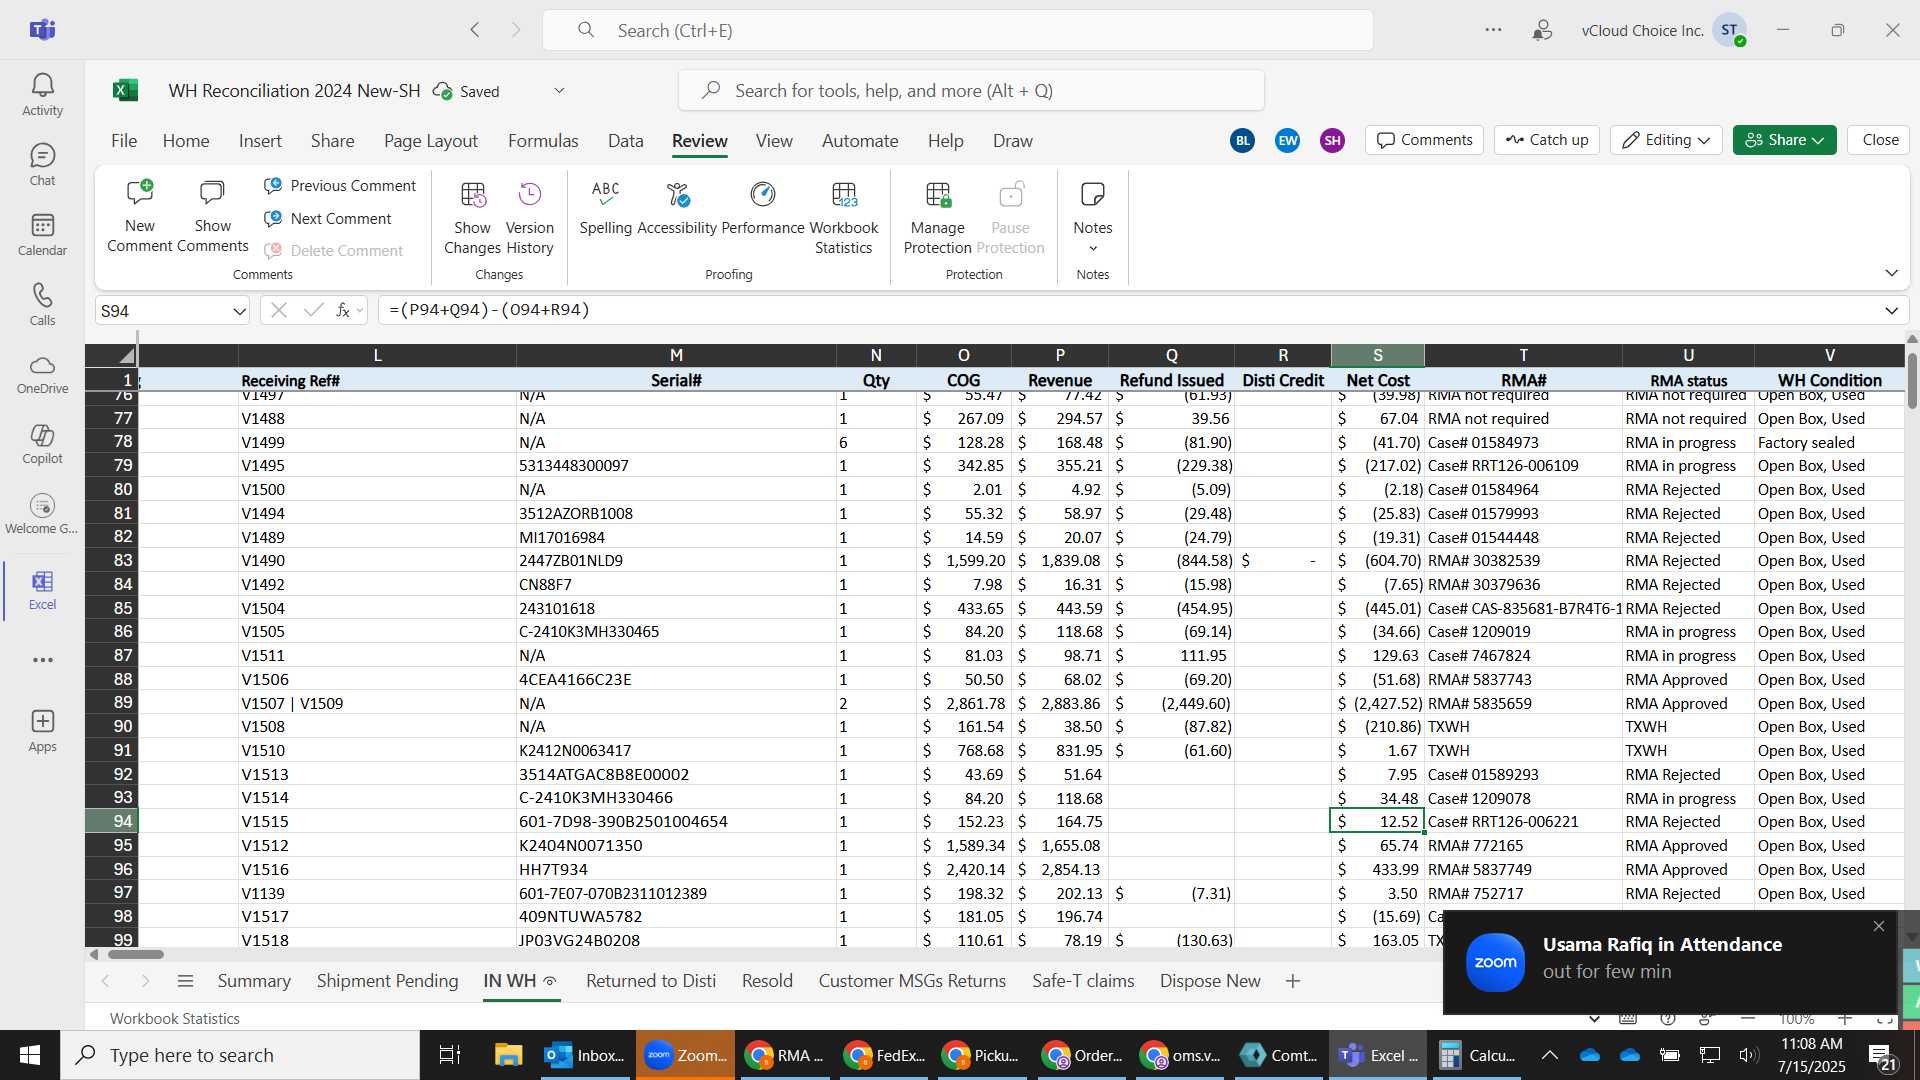Switch to the Insert tab
The height and width of the screenshot is (1080, 1920).
[260, 141]
